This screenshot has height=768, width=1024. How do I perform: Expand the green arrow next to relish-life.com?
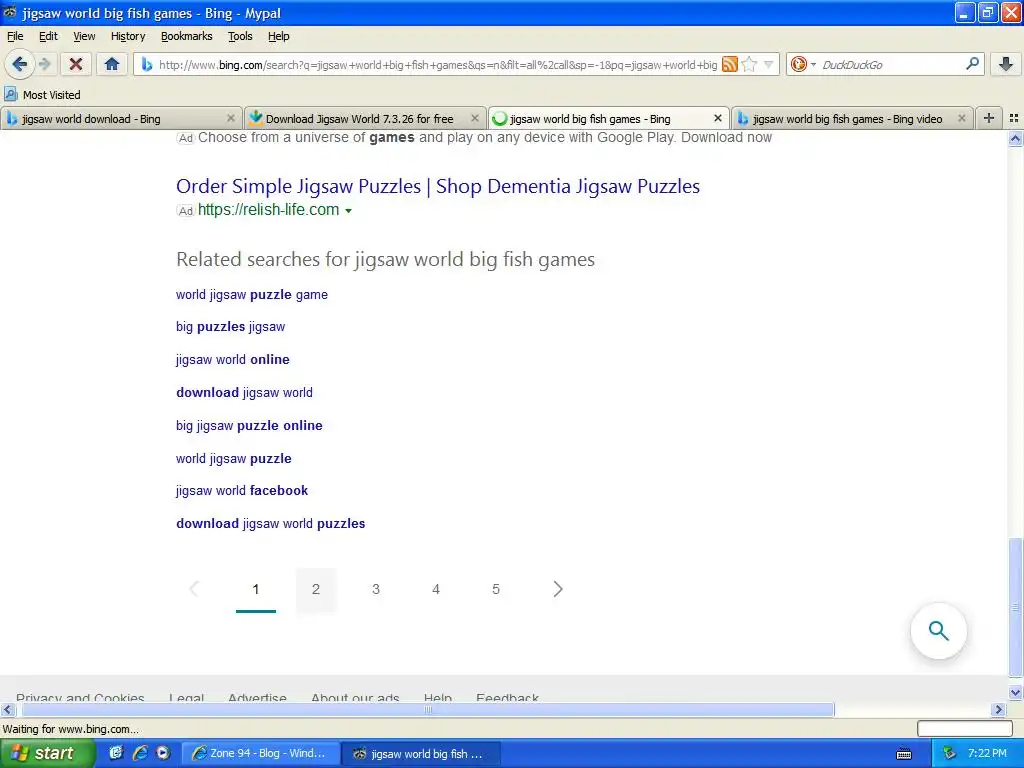pyautogui.click(x=348, y=210)
